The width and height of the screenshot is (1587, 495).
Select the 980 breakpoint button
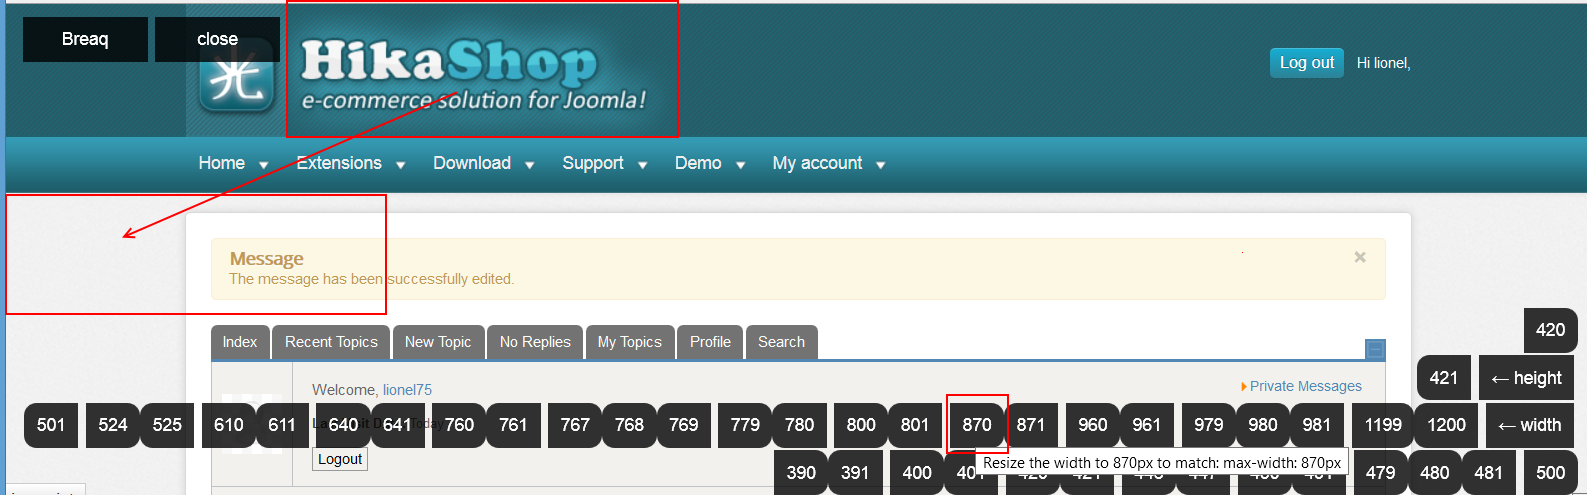1263,425
